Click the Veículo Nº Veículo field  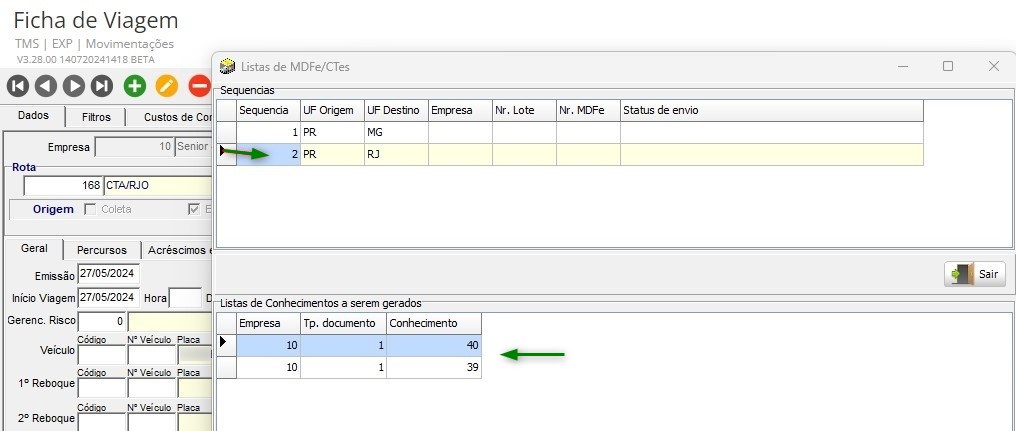click(152, 355)
